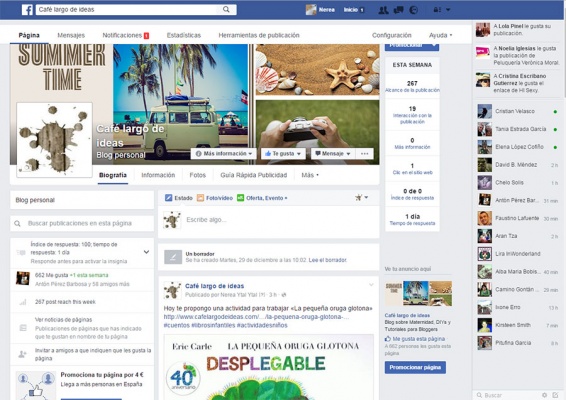Image resolution: width=566 pixels, height=400 pixels.
Task: Open the globe notifications icon
Action: pos(414,10)
